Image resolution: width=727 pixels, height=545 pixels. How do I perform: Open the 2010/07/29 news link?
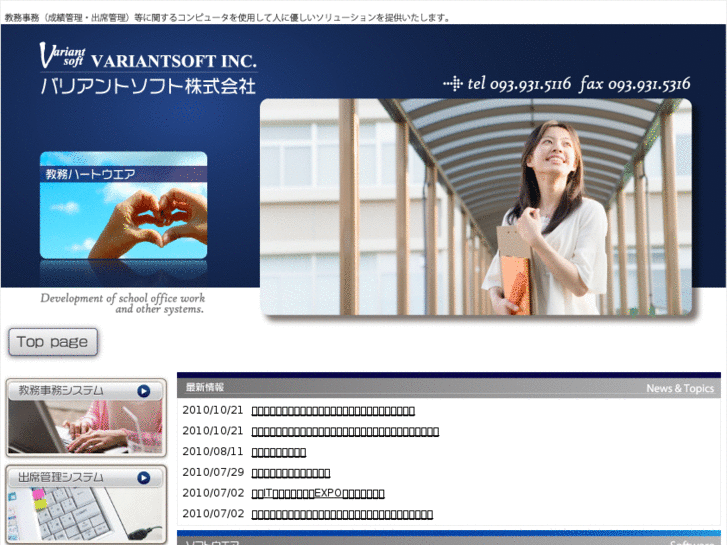[291, 473]
